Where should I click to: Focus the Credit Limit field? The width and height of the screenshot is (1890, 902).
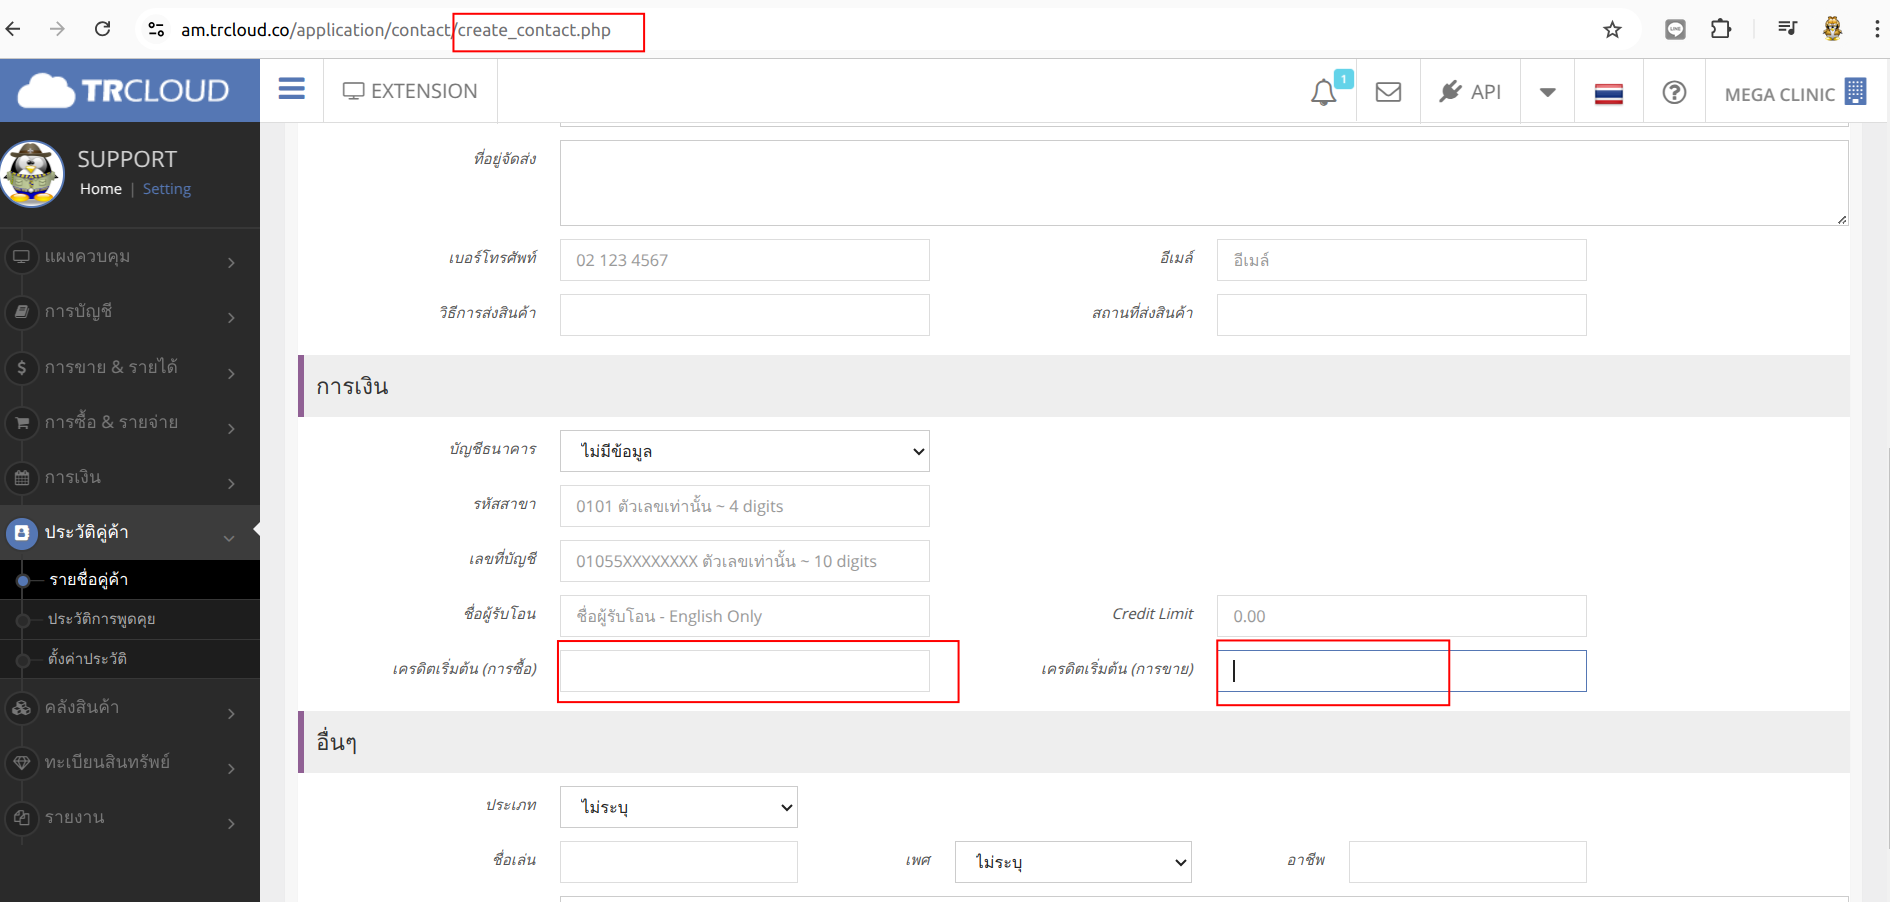[x=1401, y=616]
